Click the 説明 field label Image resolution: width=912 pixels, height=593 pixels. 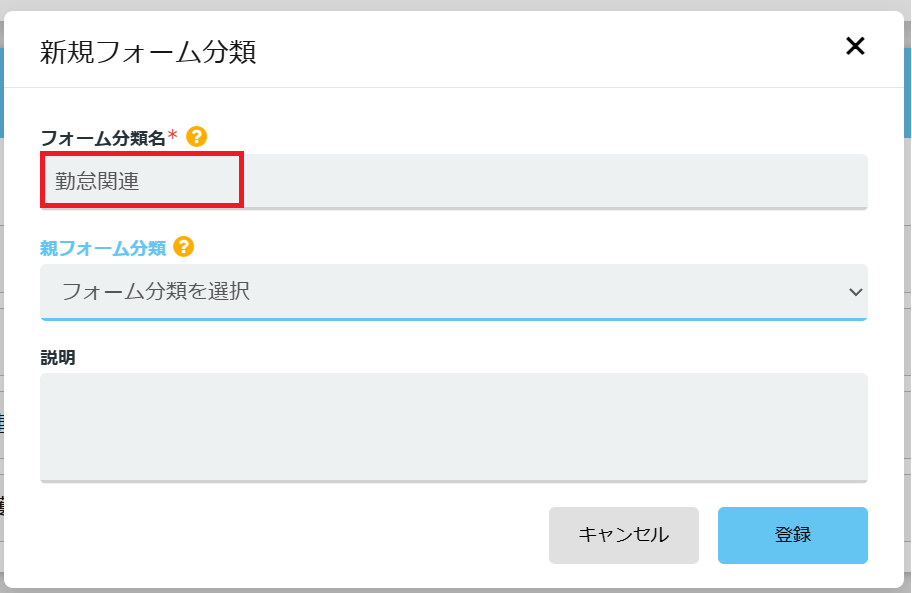click(x=58, y=358)
